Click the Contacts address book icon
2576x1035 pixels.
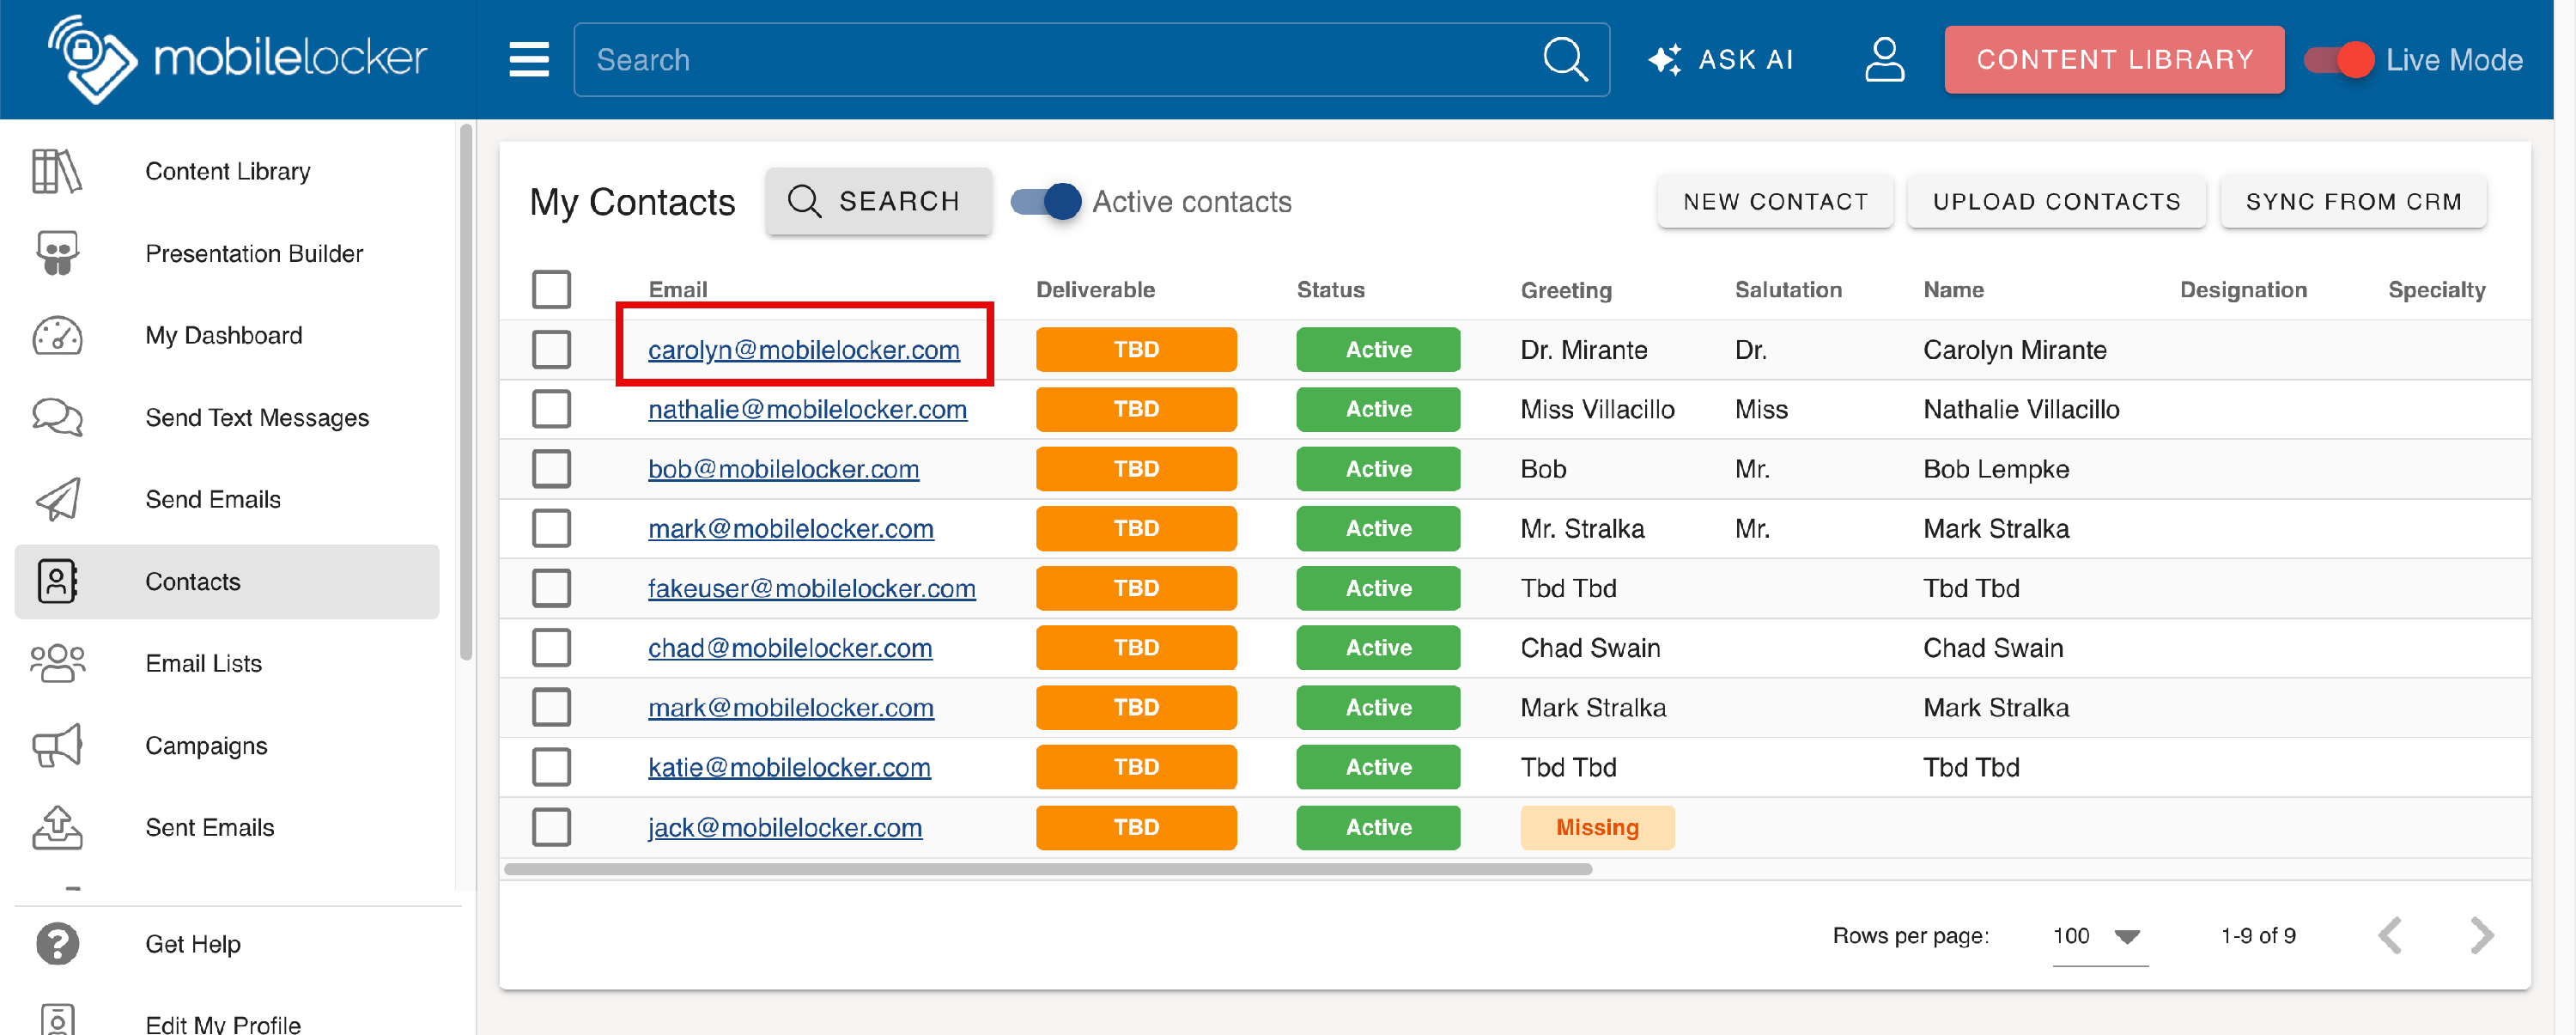[x=57, y=581]
